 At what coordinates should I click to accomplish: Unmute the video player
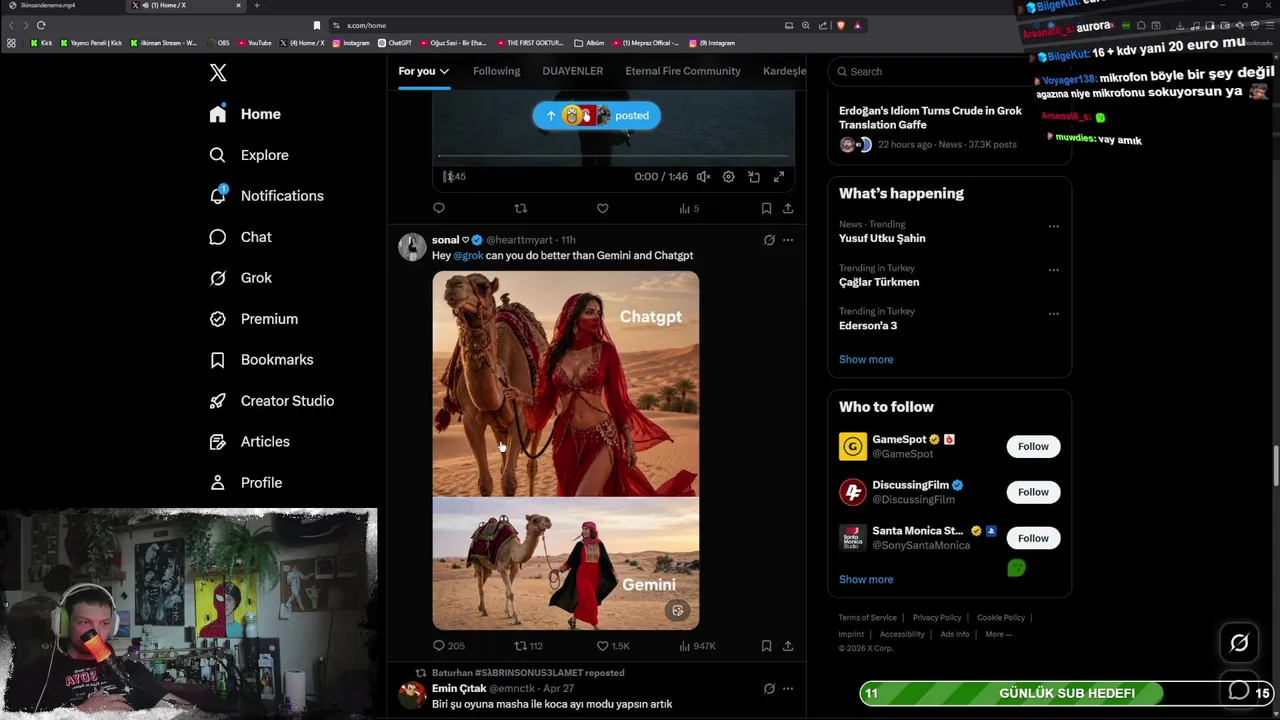pos(703,177)
